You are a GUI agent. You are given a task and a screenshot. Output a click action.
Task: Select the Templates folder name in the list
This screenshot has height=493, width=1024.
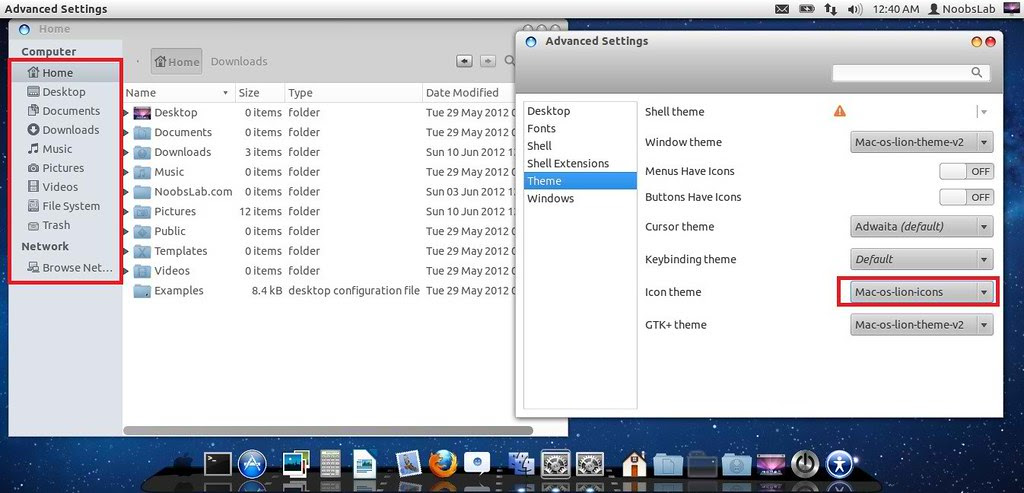pyautogui.click(x=181, y=251)
